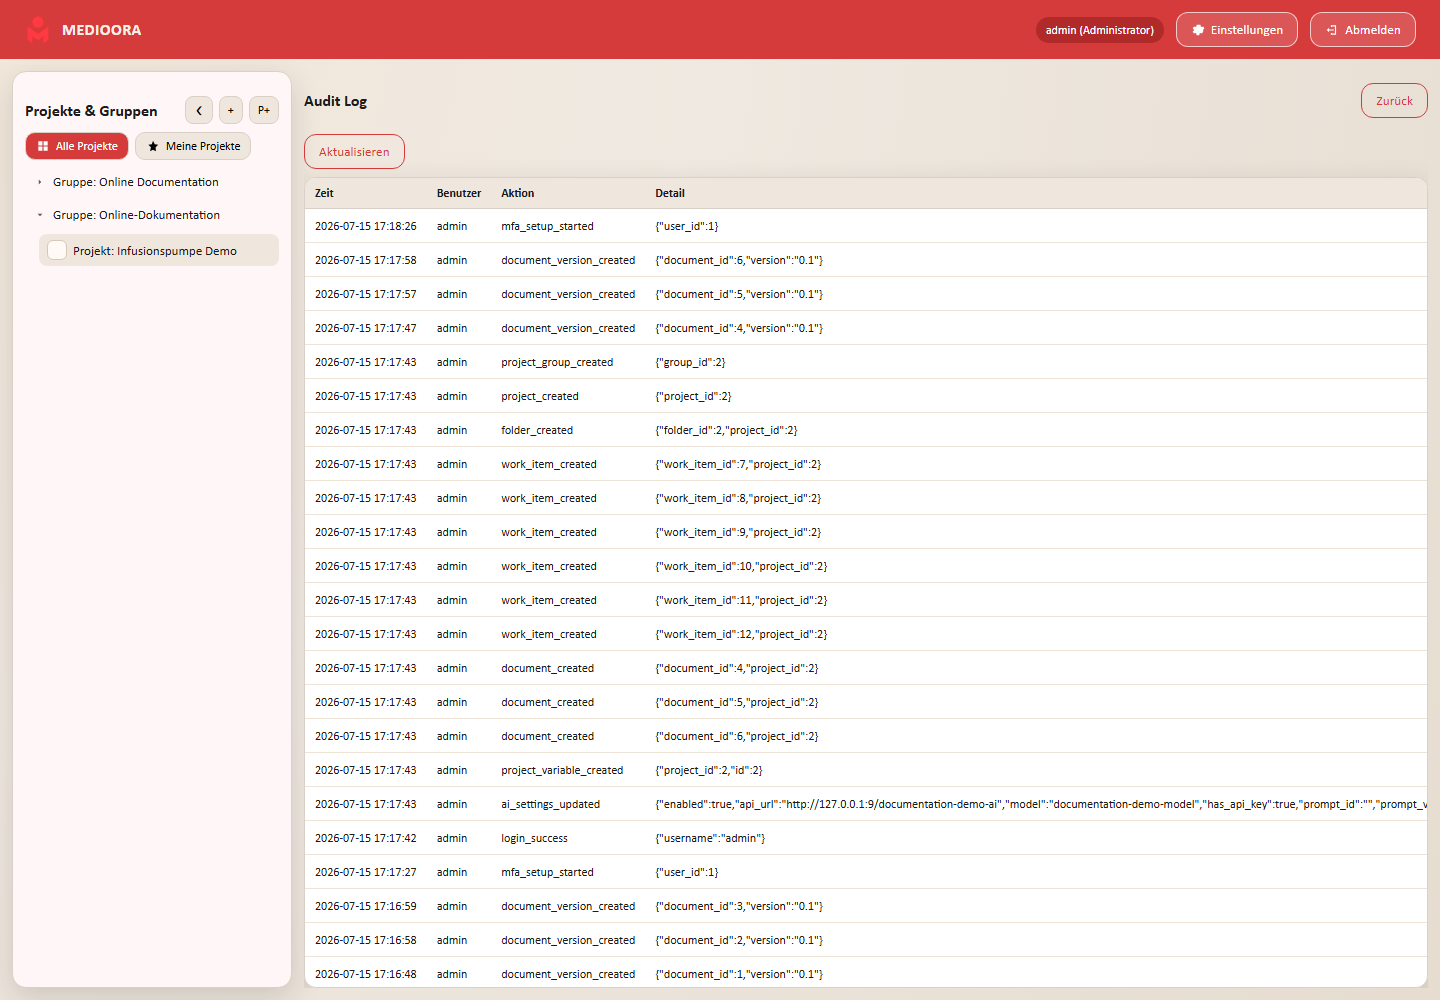The height and width of the screenshot is (1000, 1440).
Task: Click the admin (Administrator) user badge
Action: 1100,30
